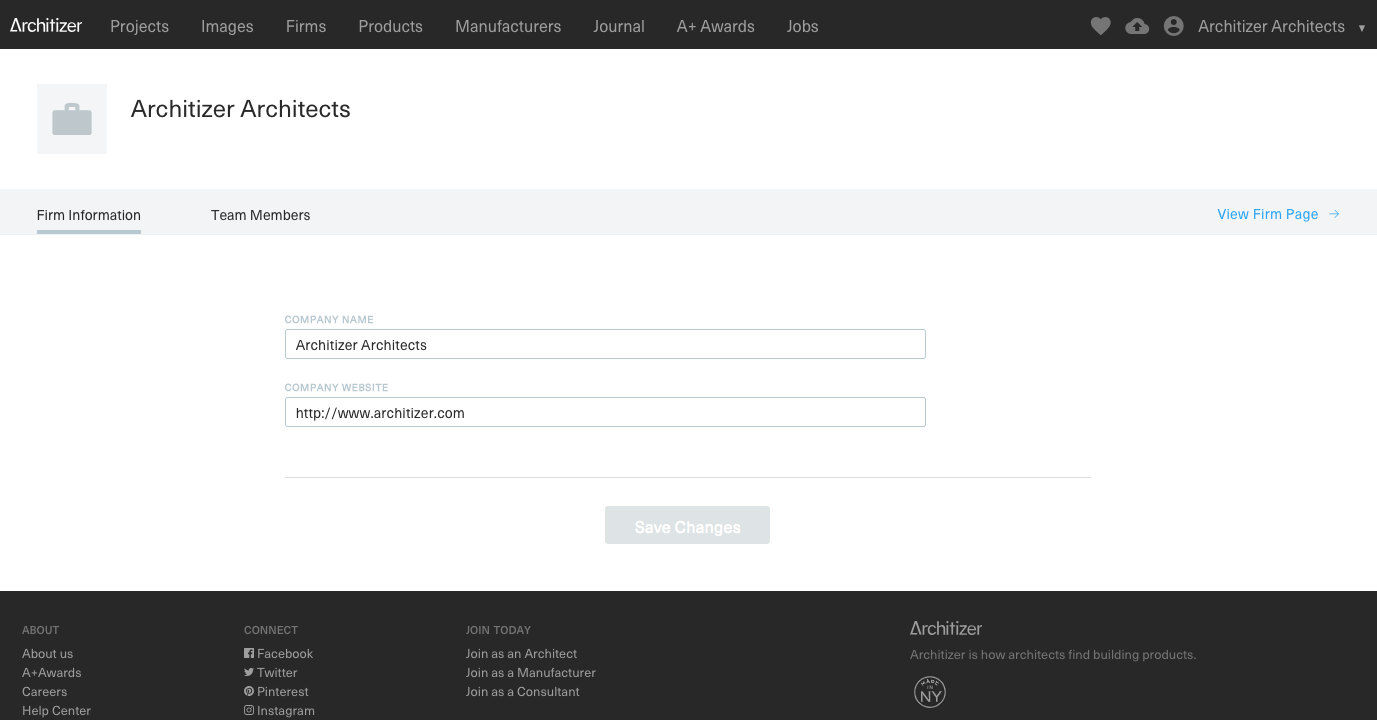Open the Architizer Architects account menu
This screenshot has width=1377, height=720.
(1271, 26)
